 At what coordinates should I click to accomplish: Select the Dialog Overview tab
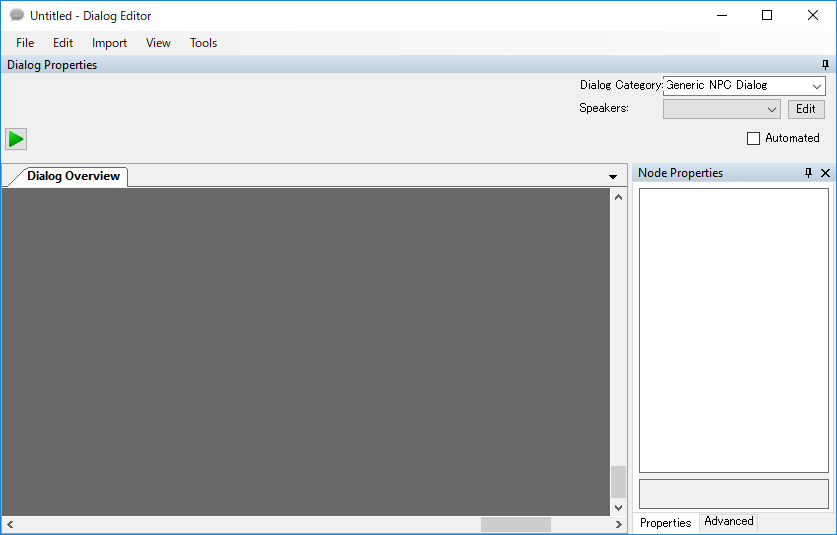pyautogui.click(x=73, y=176)
